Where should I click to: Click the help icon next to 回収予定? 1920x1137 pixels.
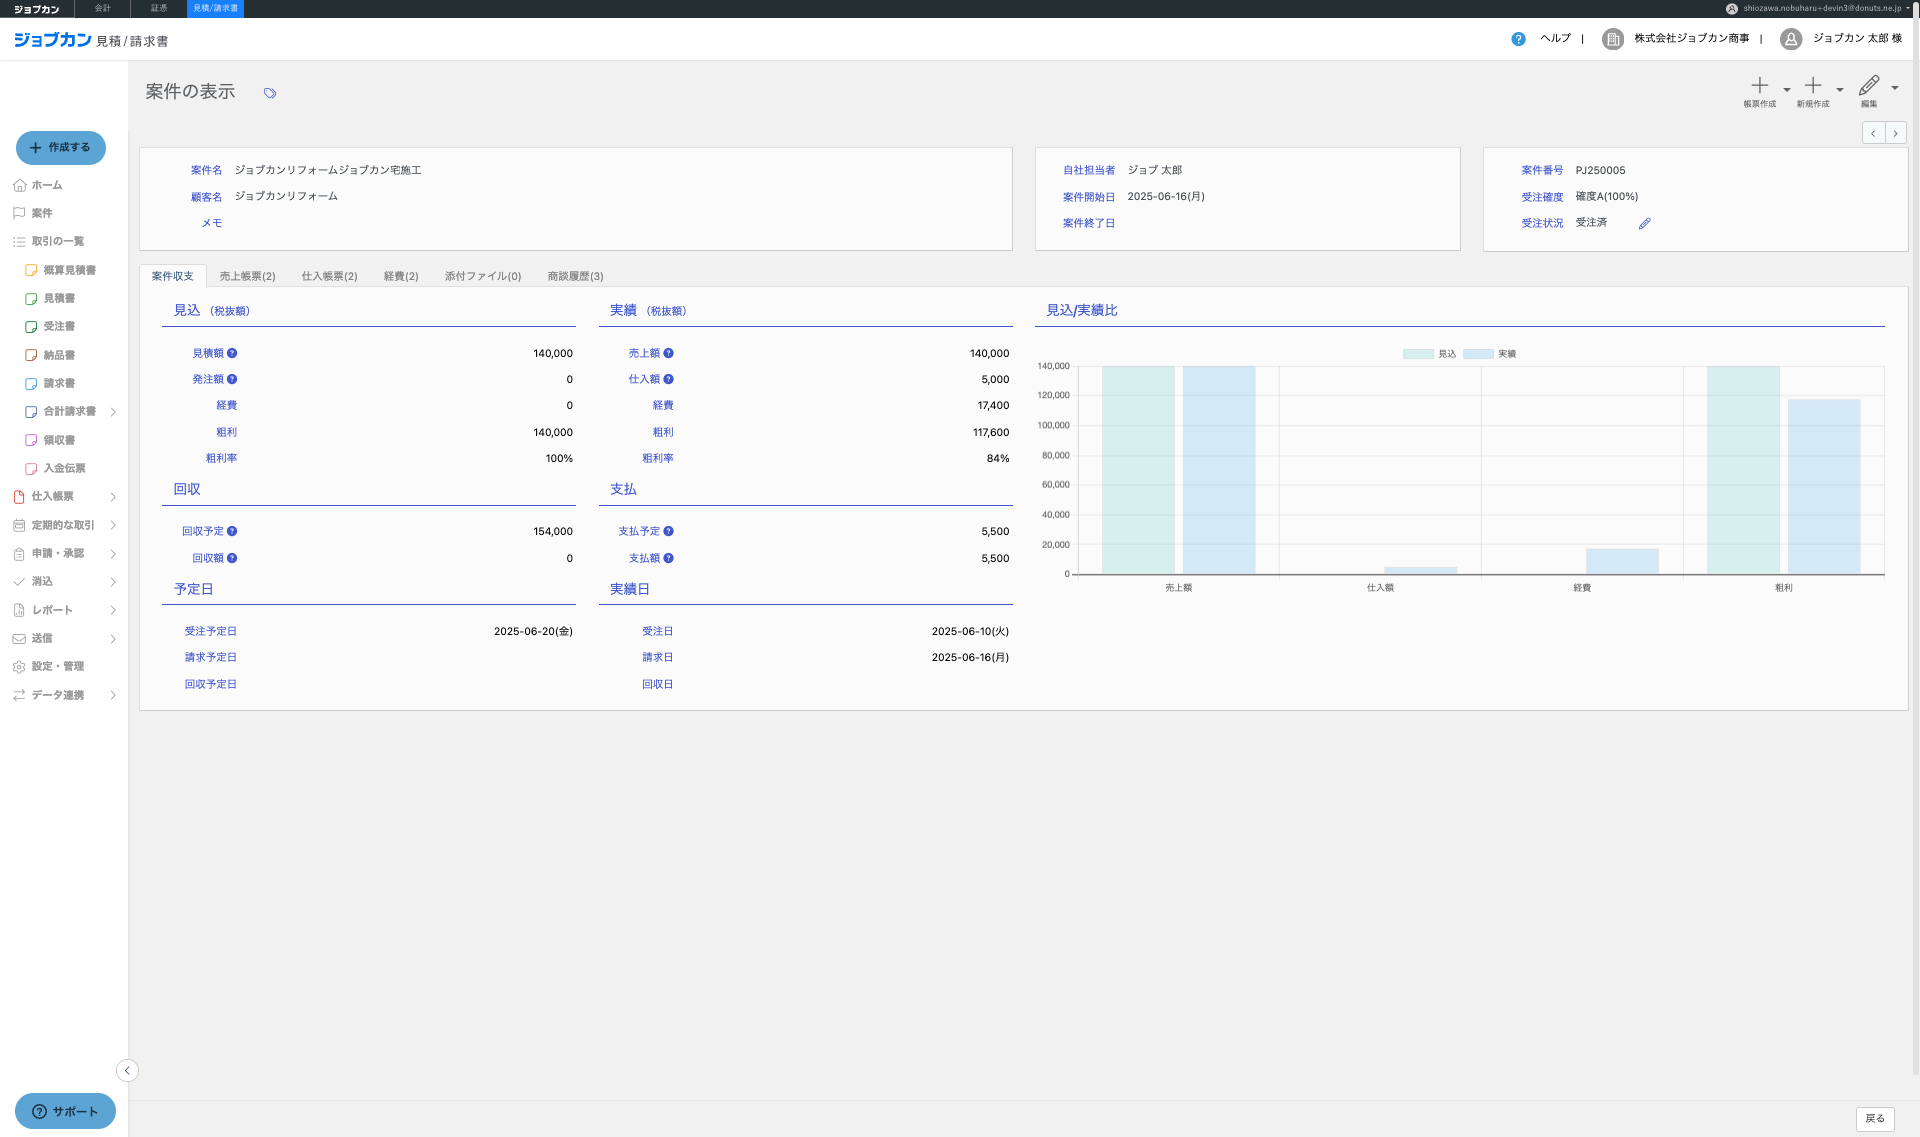(x=232, y=531)
